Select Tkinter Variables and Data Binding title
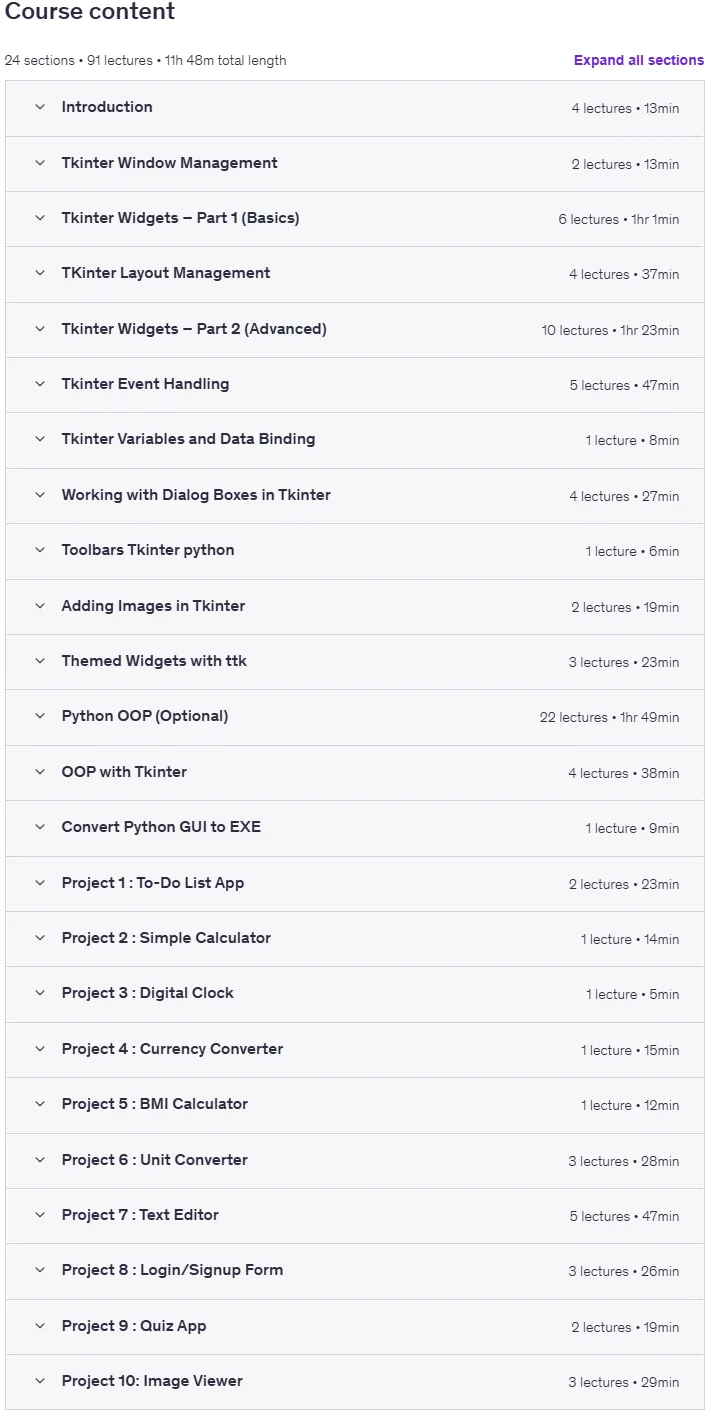The image size is (711, 1417). point(188,439)
